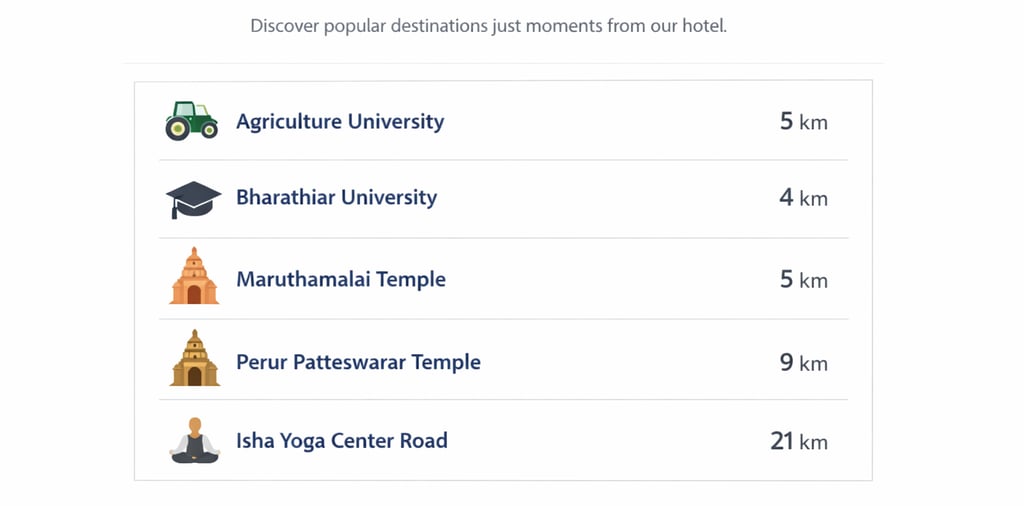Click the green tractor icon
The height and width of the screenshot is (506, 1024).
tap(191, 121)
